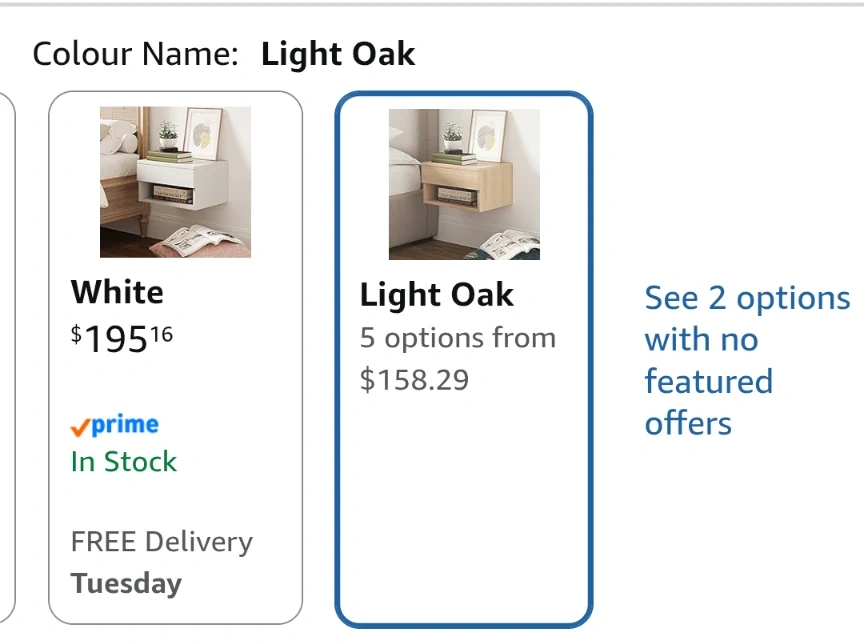Screen dimensions: 864x644
Task: Click the dollar sign of the White price
Action: 76,335
